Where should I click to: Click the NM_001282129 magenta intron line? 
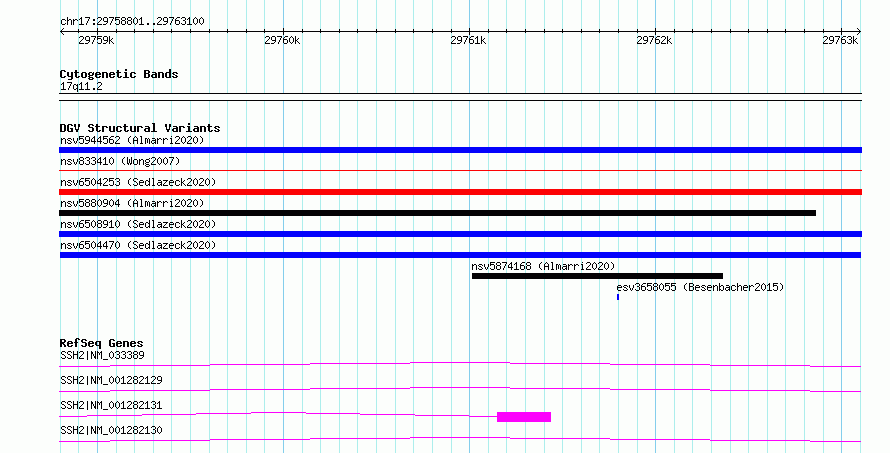tap(460, 389)
